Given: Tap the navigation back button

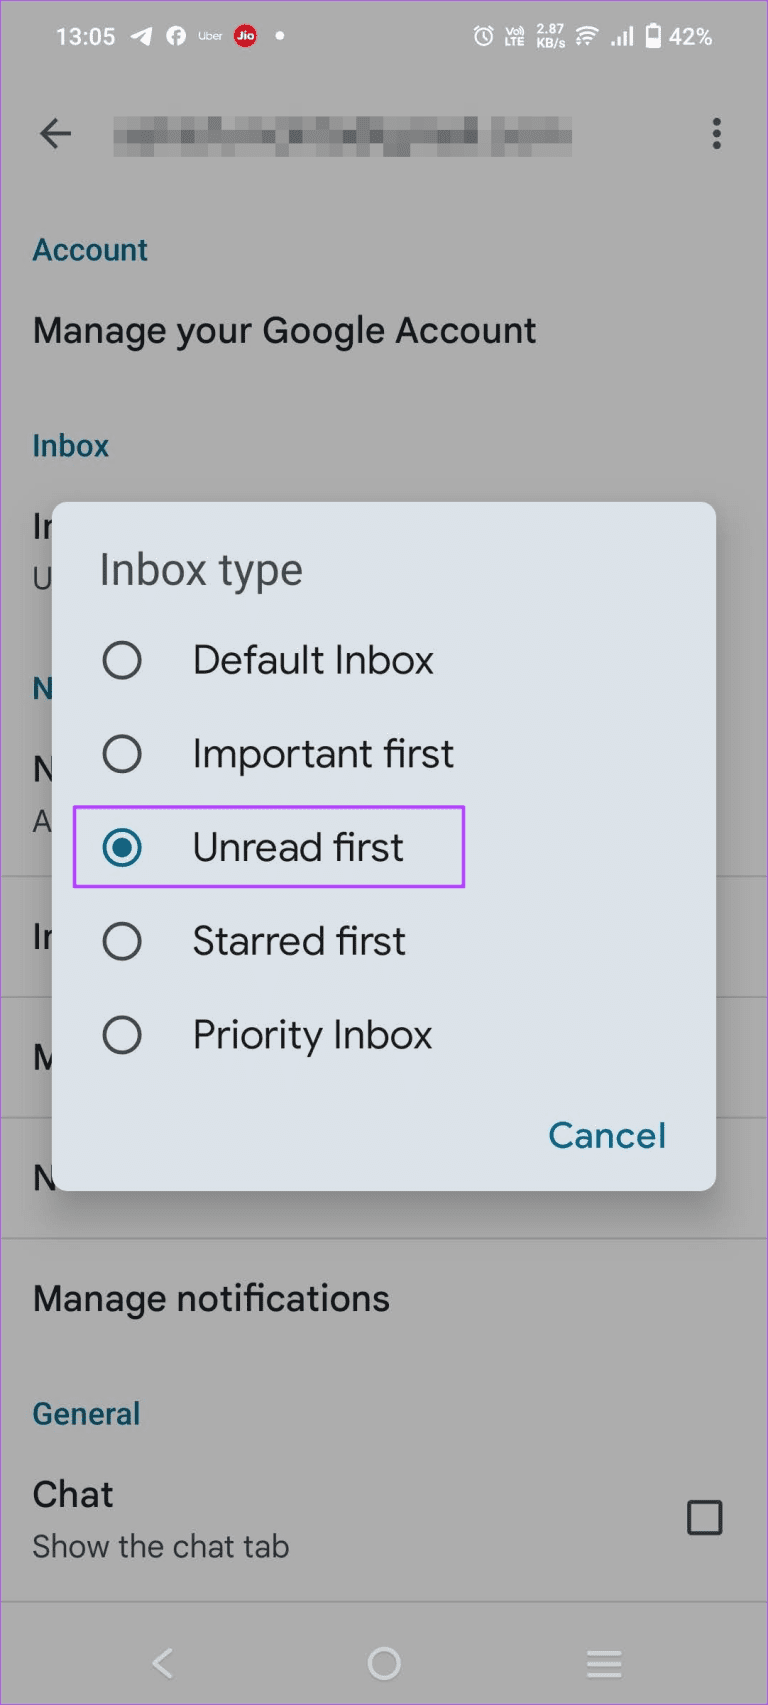Looking at the screenshot, I should [163, 1663].
